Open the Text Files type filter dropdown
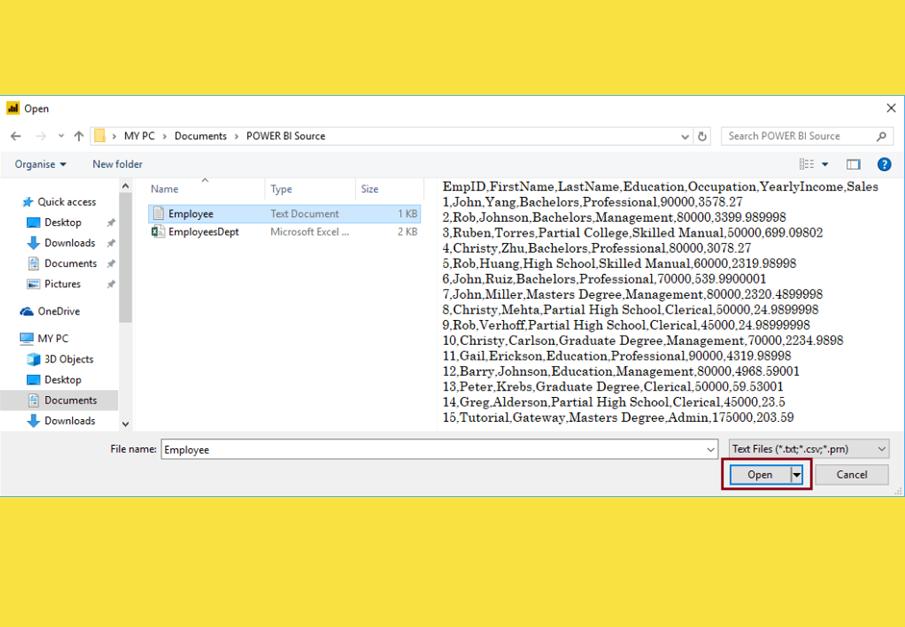Image resolution: width=905 pixels, height=627 pixels. [x=809, y=449]
